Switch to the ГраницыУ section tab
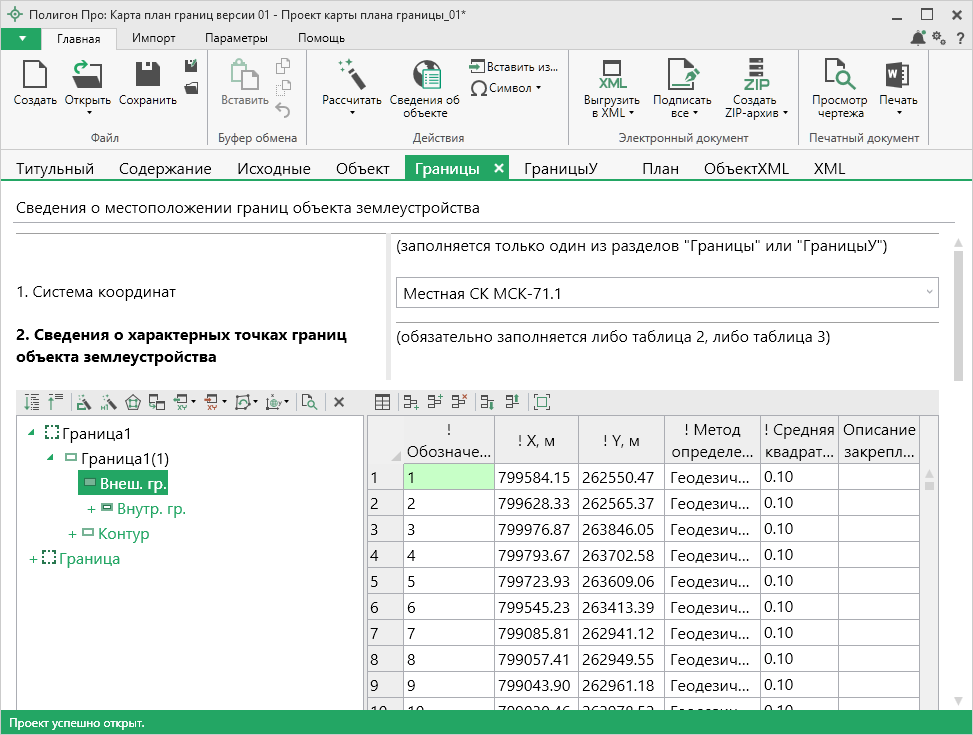This screenshot has width=973, height=735. tap(560, 168)
